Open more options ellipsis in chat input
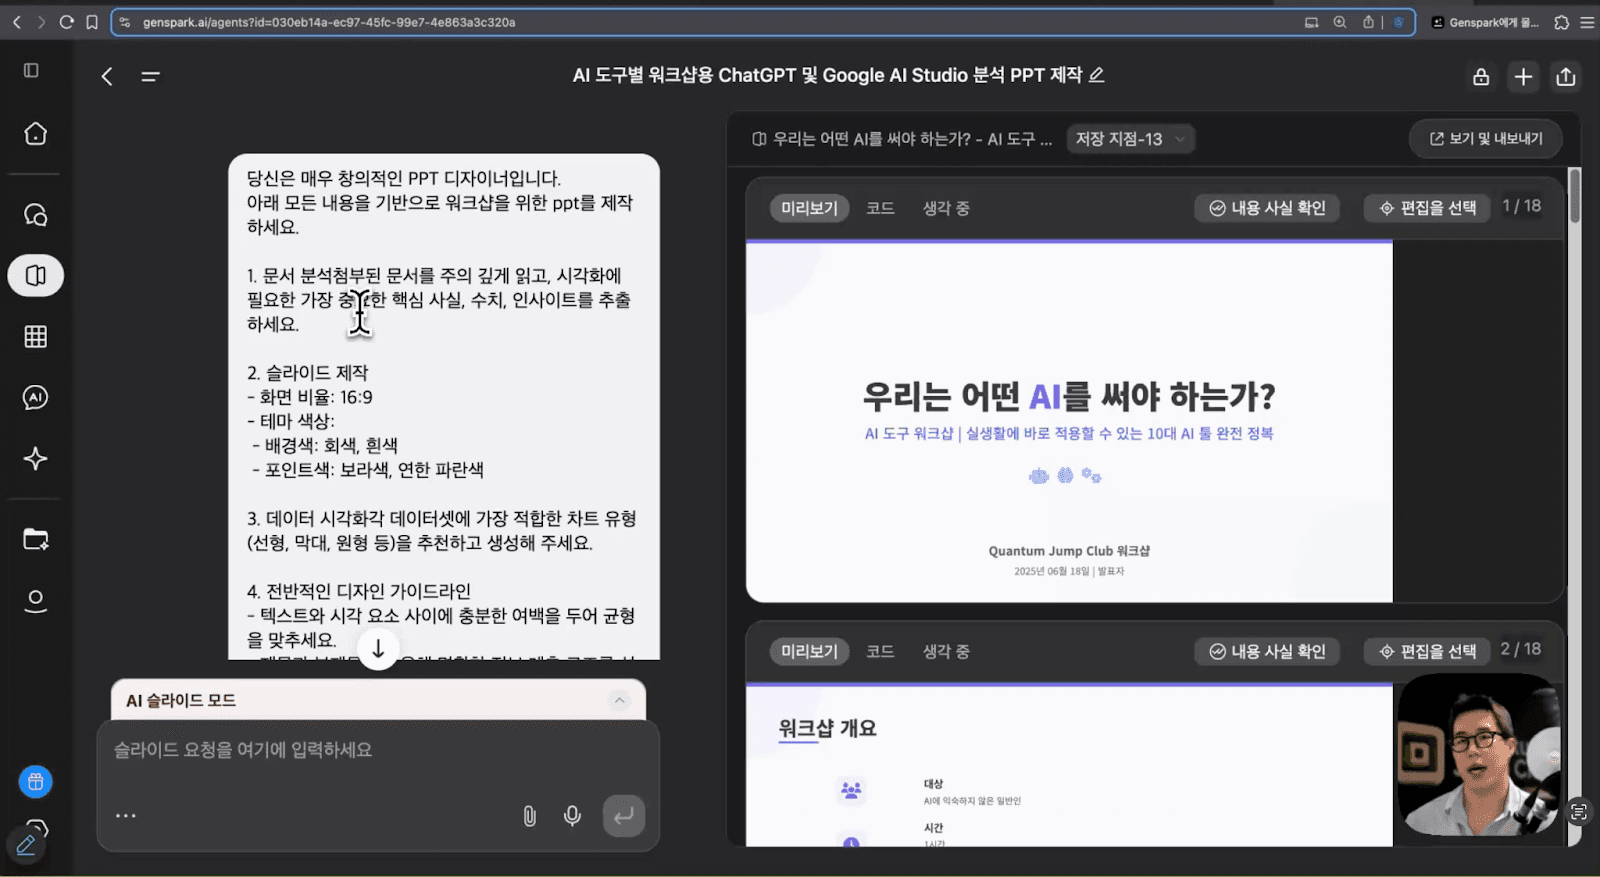Image resolution: width=1600 pixels, height=877 pixels. pyautogui.click(x=125, y=816)
